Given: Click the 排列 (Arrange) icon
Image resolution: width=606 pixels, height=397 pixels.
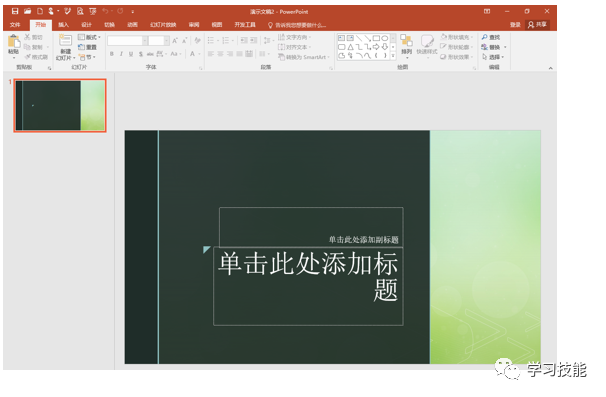Looking at the screenshot, I should 406,41.
